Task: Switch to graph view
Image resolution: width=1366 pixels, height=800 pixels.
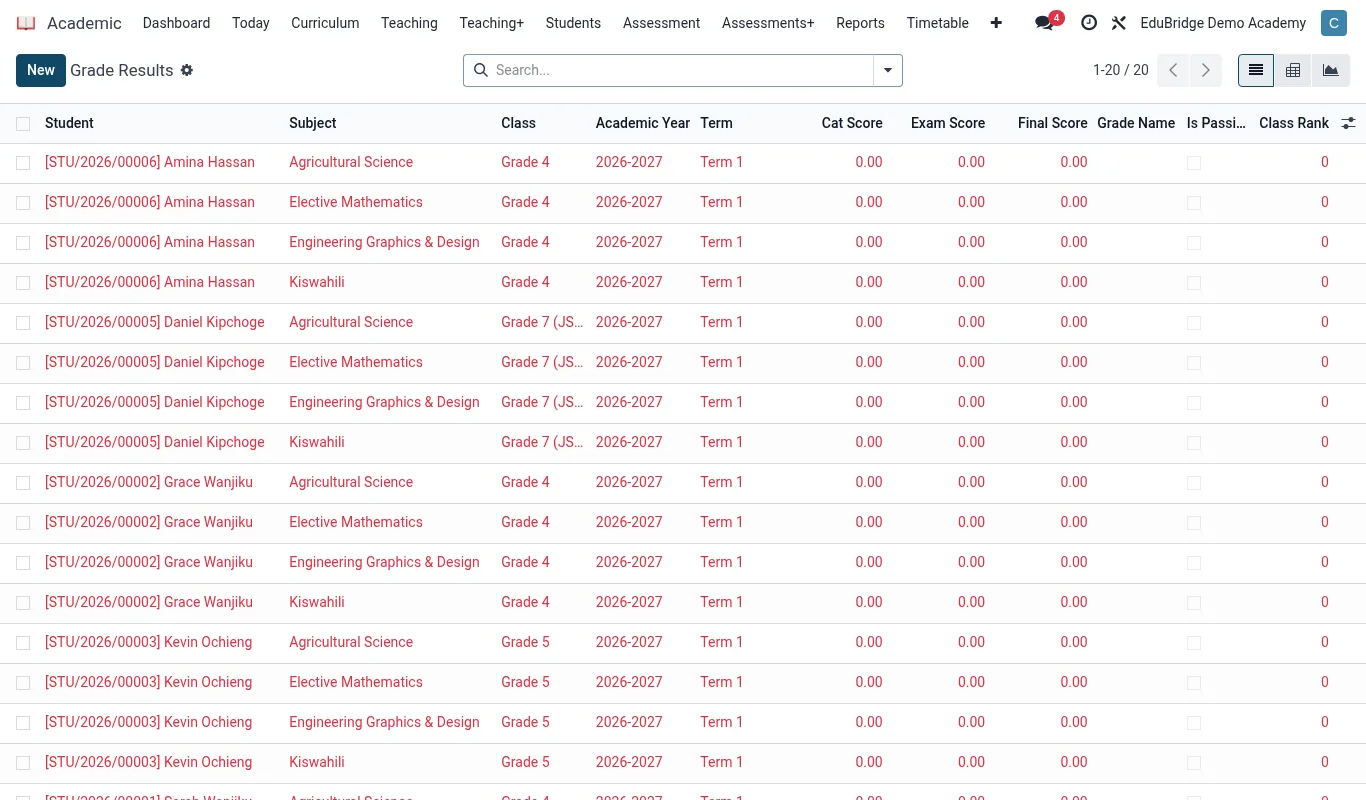Action: (x=1330, y=70)
